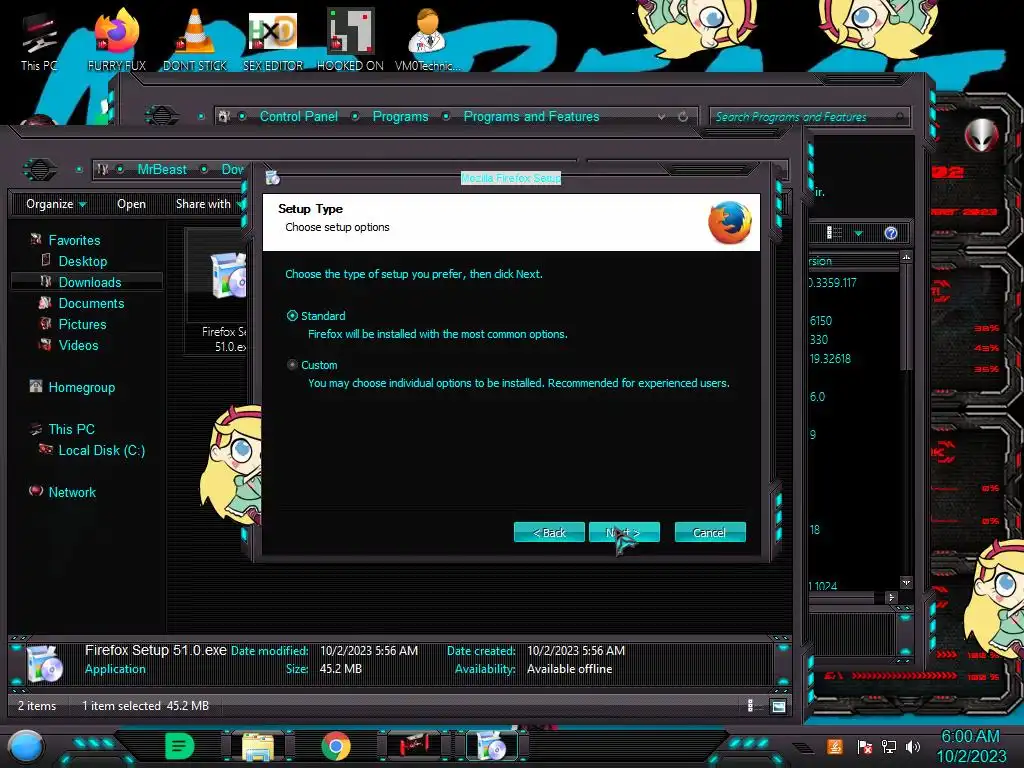
Task: Click Next to continue Firefox setup
Action: [x=624, y=532]
